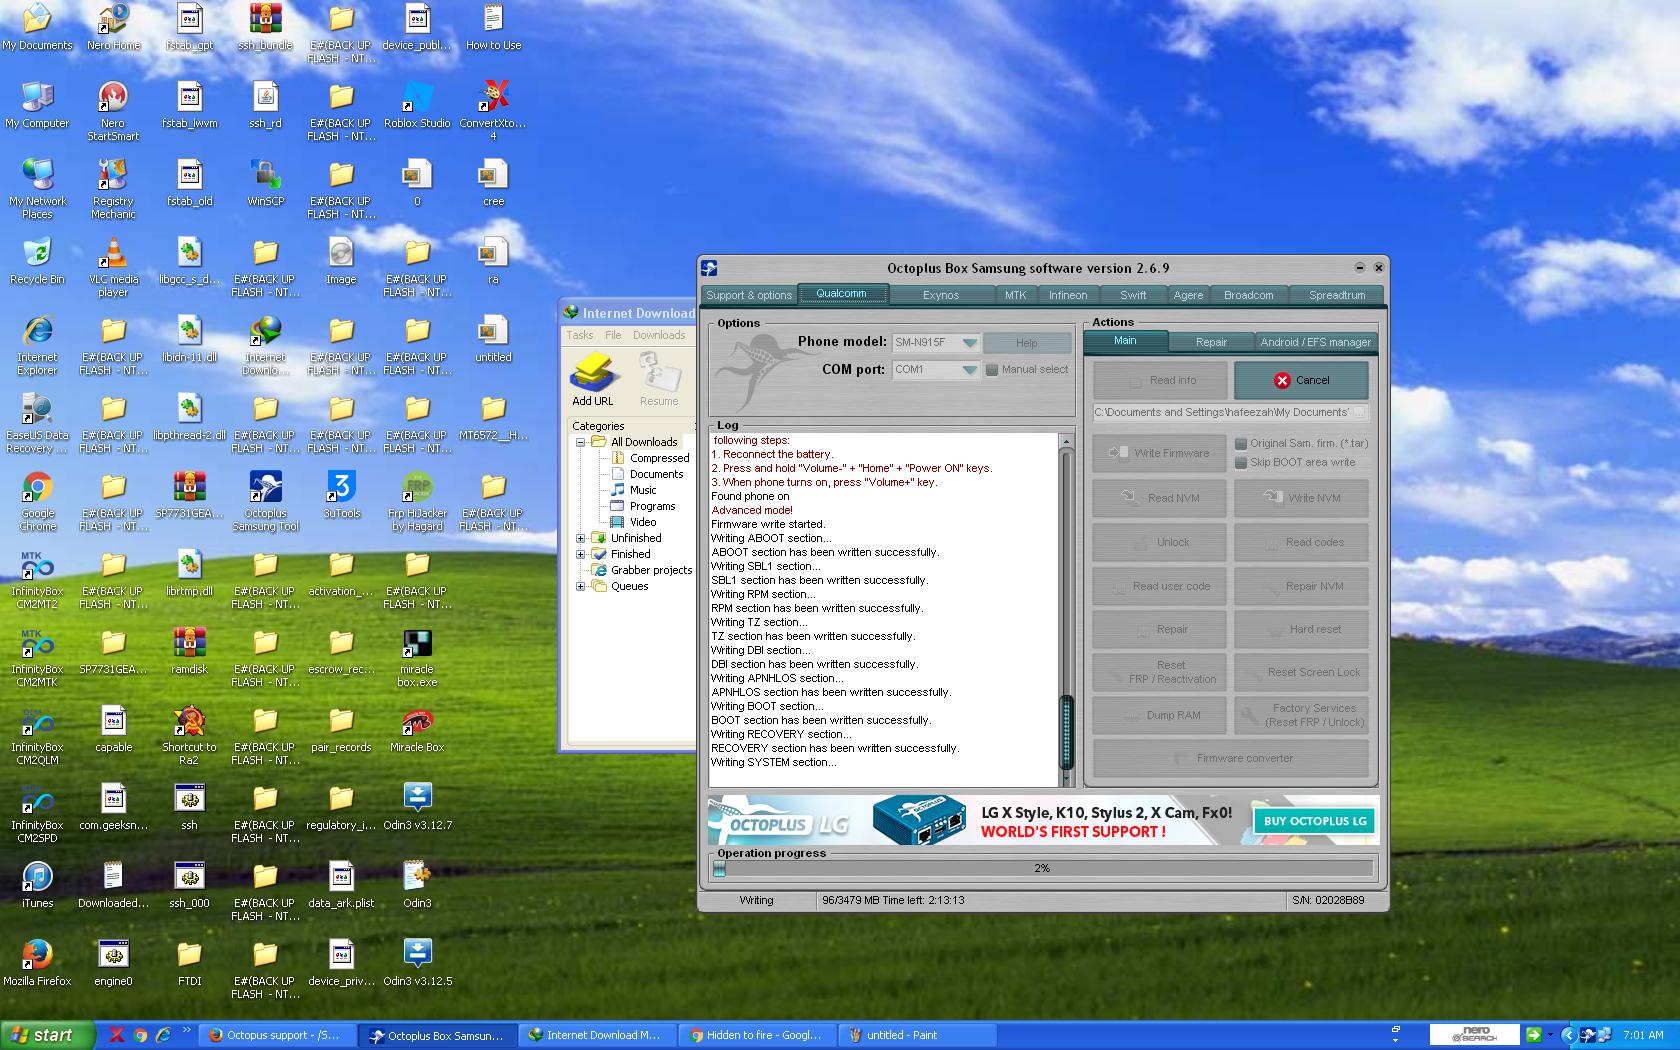Viewport: 1680px width, 1050px height.
Task: Click the log panel vertical scrollbar
Action: pos(1066,610)
